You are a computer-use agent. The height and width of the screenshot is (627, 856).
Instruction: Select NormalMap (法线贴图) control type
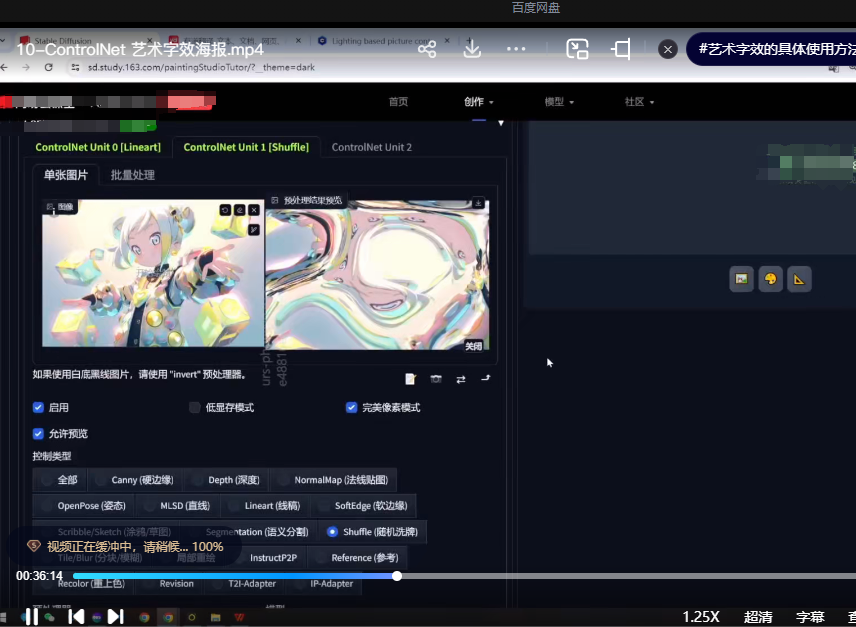(x=334, y=480)
